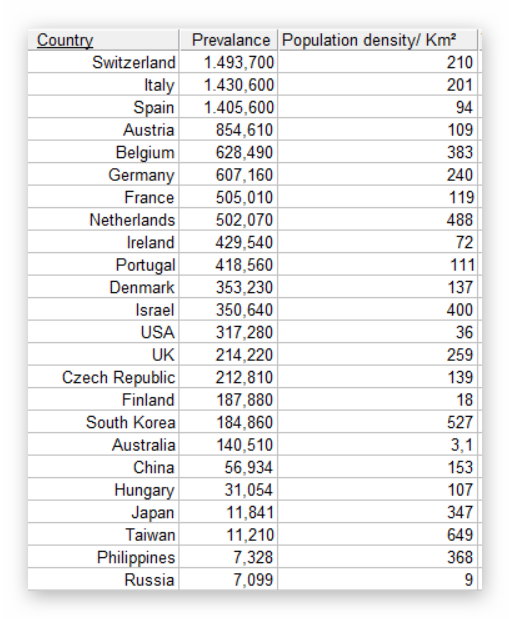Select the Country column header
Image resolution: width=510 pixels, height=619 pixels.
(103, 40)
